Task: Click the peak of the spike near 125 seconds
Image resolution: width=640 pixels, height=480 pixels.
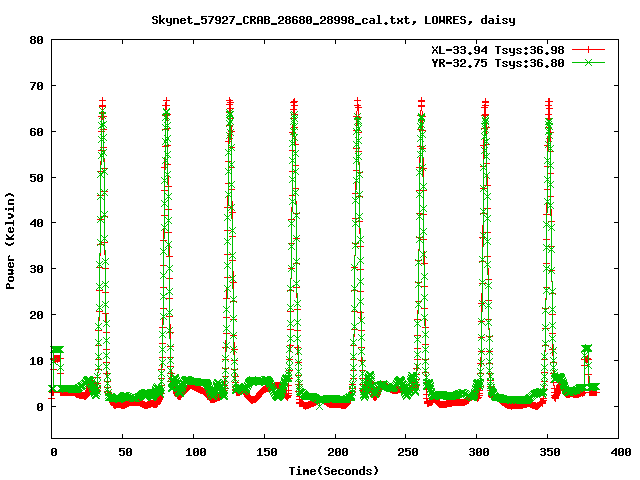Action: [x=230, y=101]
